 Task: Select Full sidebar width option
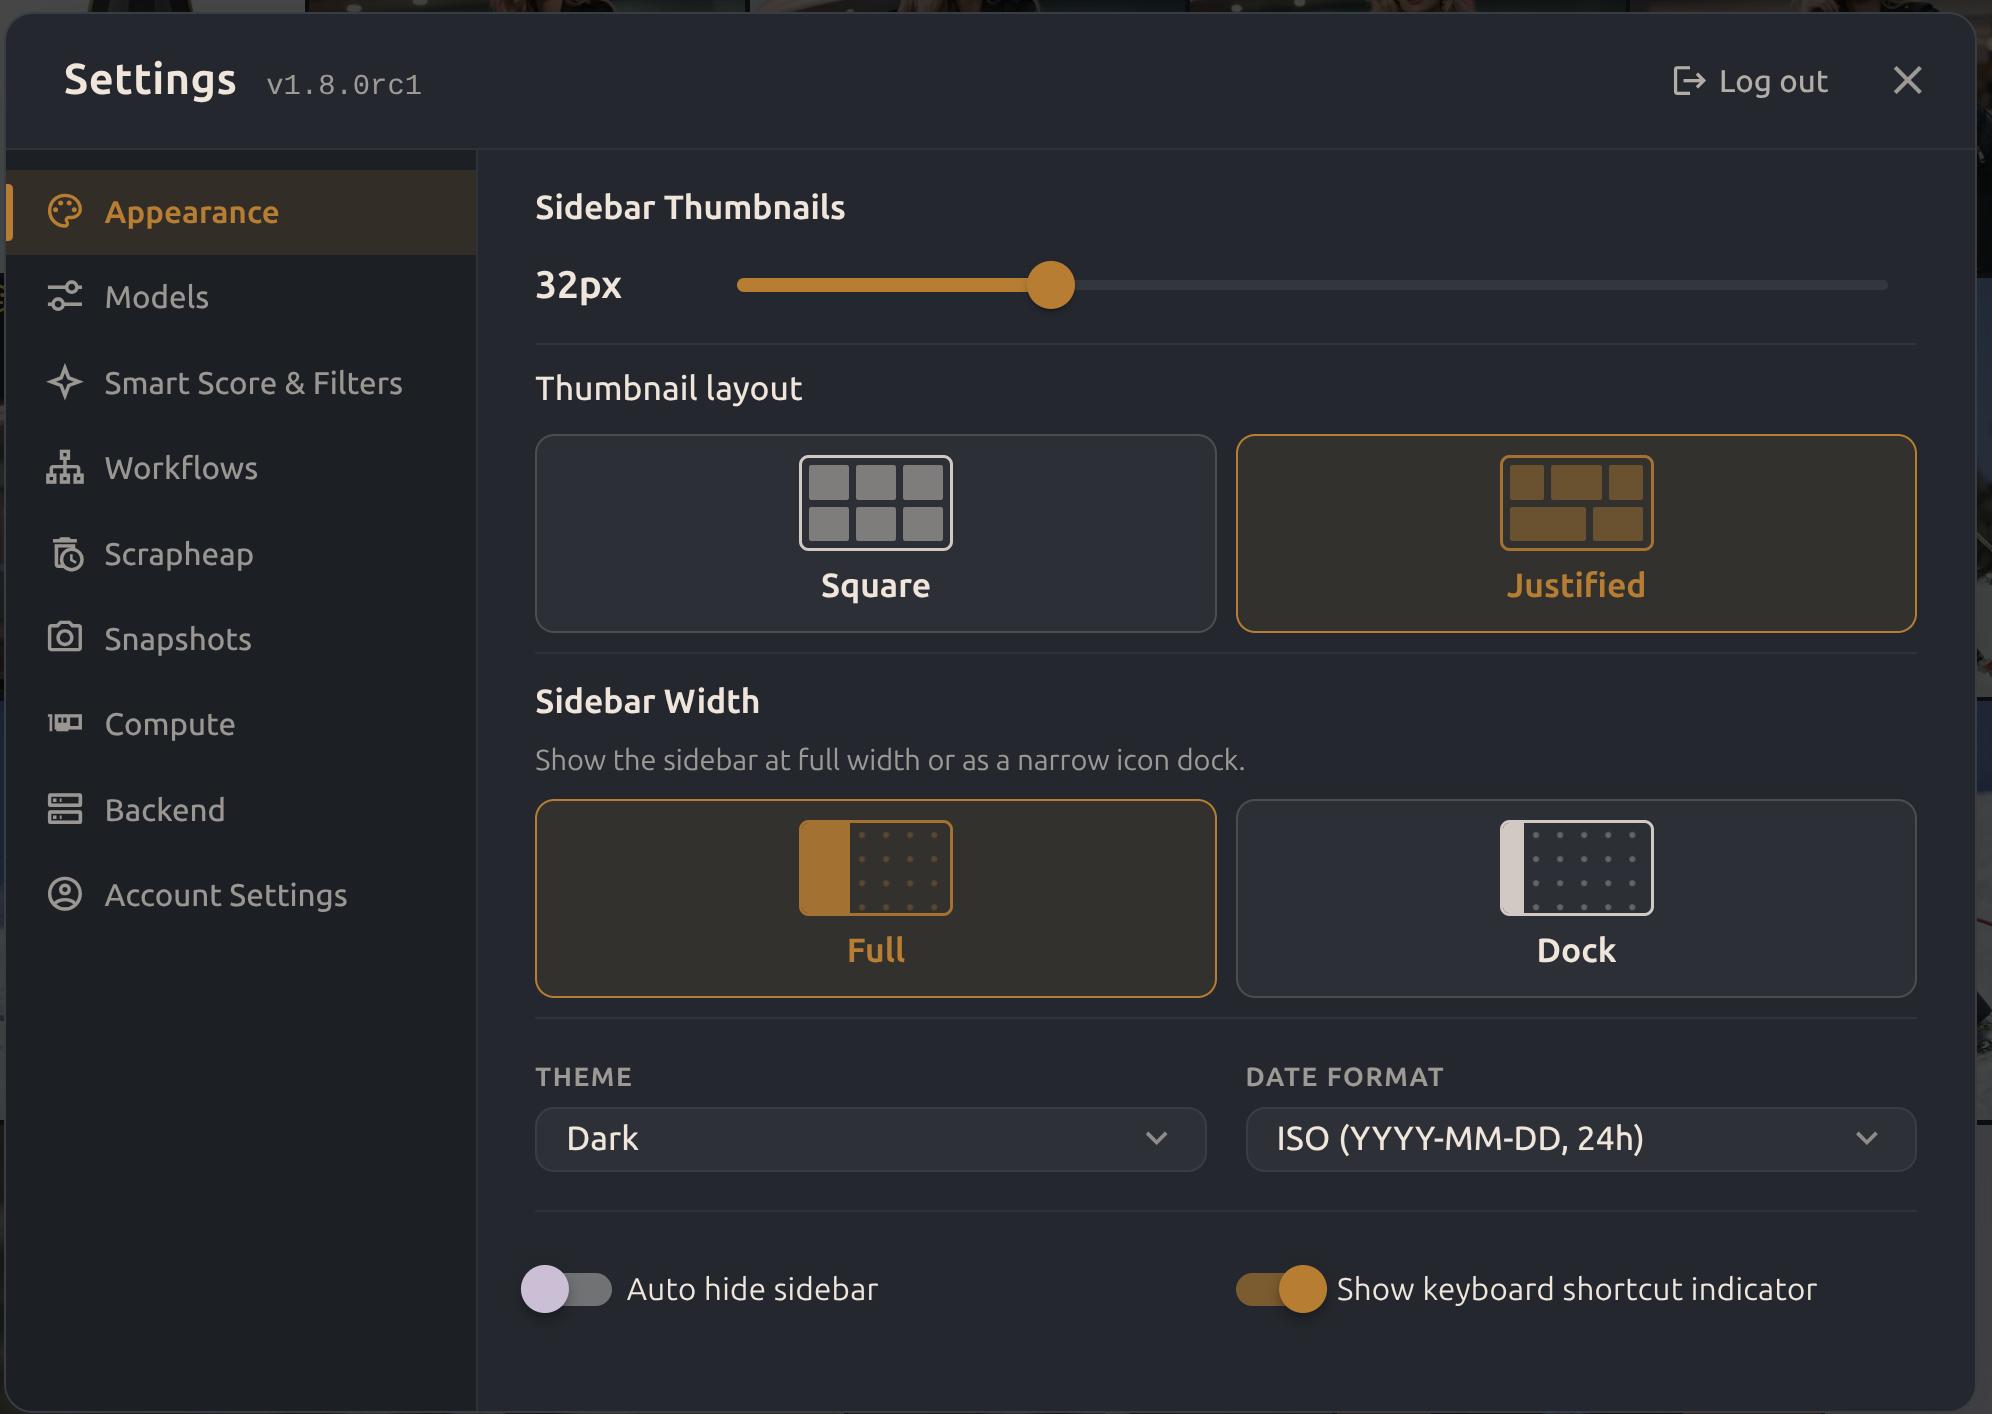coord(875,898)
